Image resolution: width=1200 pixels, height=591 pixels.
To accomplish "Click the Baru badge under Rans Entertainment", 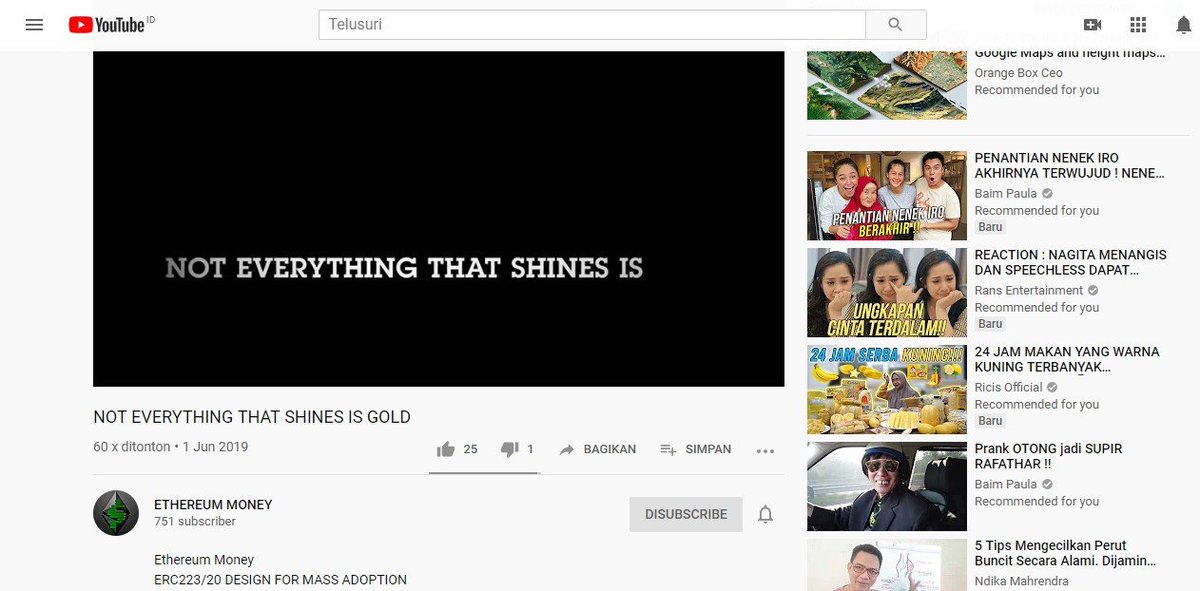I will [x=990, y=324].
